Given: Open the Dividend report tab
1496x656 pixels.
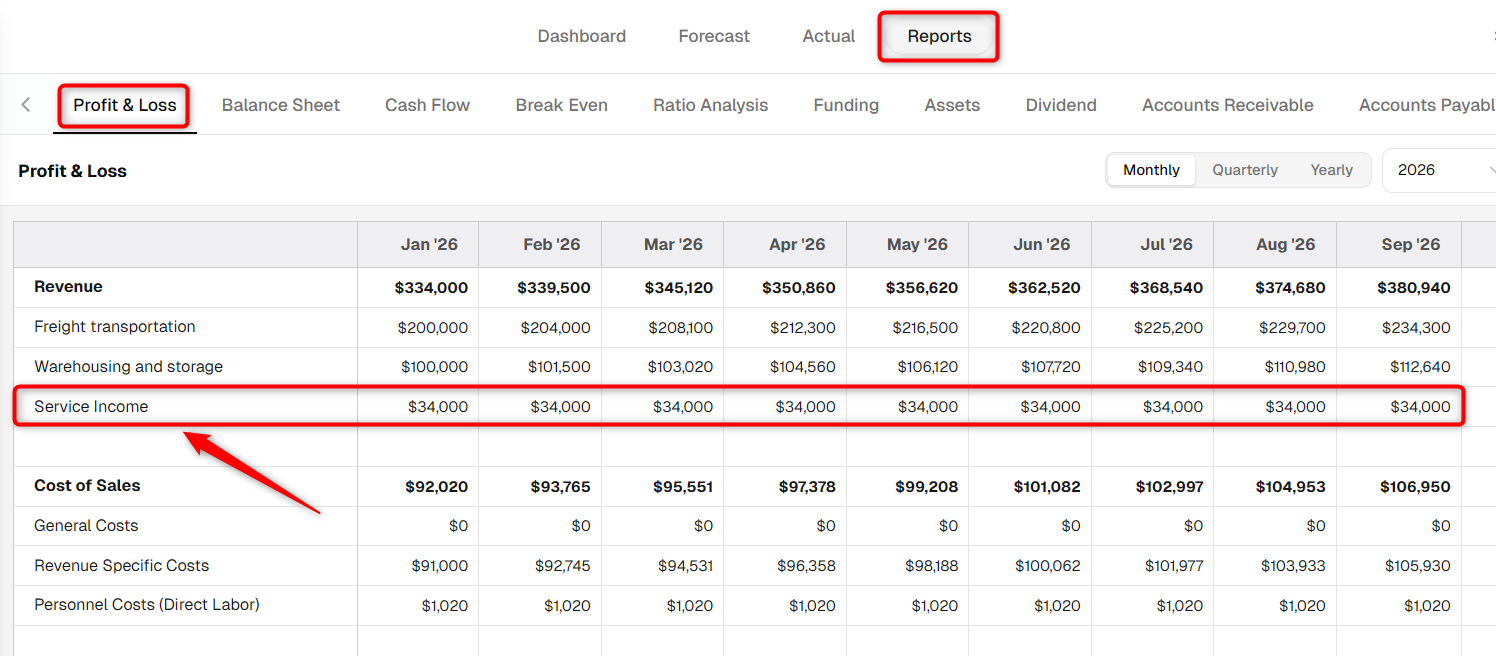Looking at the screenshot, I should pyautogui.click(x=1061, y=105).
